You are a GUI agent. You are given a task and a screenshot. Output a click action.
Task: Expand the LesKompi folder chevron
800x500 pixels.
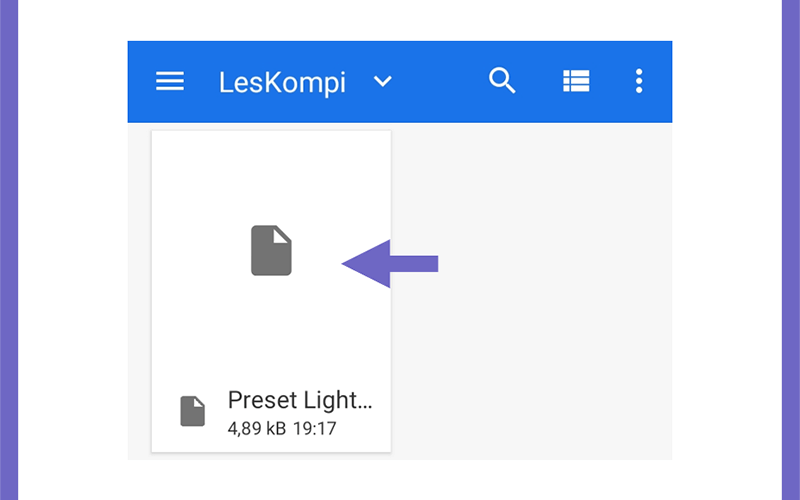(383, 81)
